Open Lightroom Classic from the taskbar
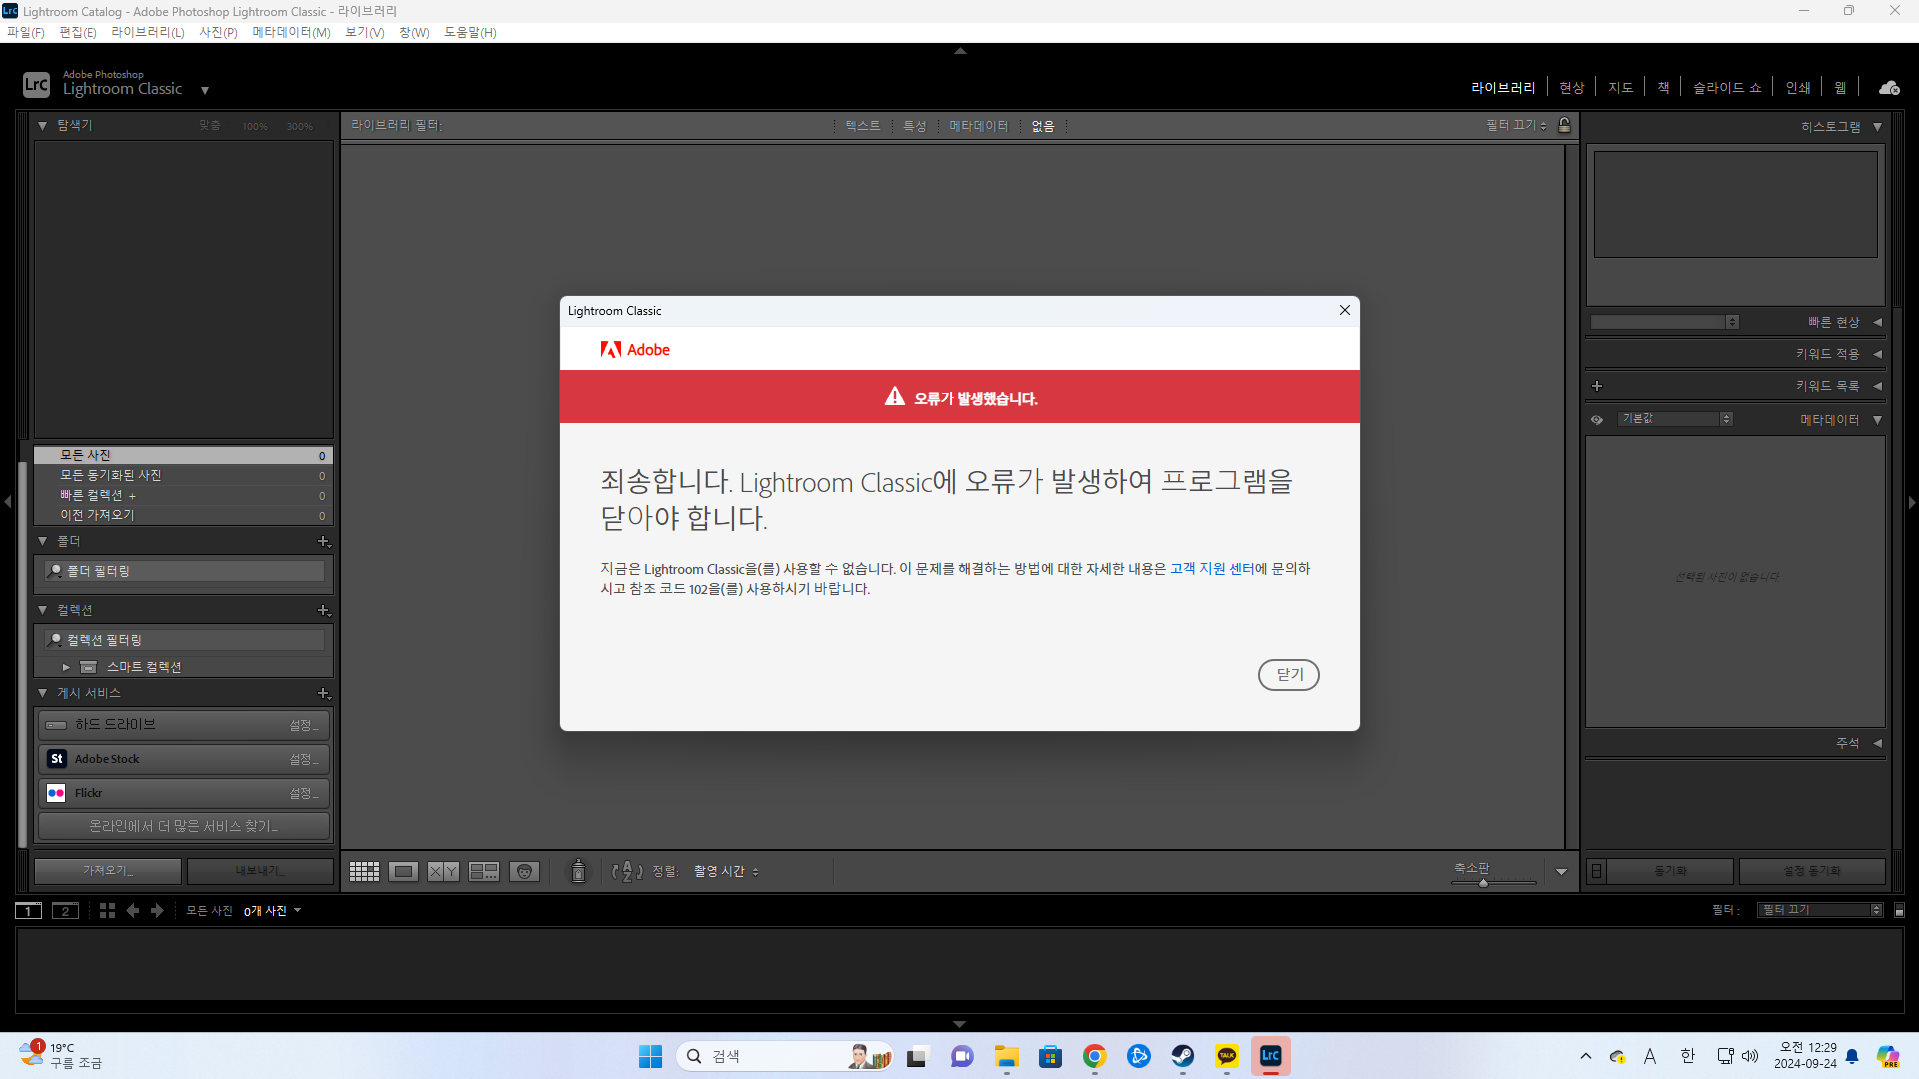 click(1270, 1055)
